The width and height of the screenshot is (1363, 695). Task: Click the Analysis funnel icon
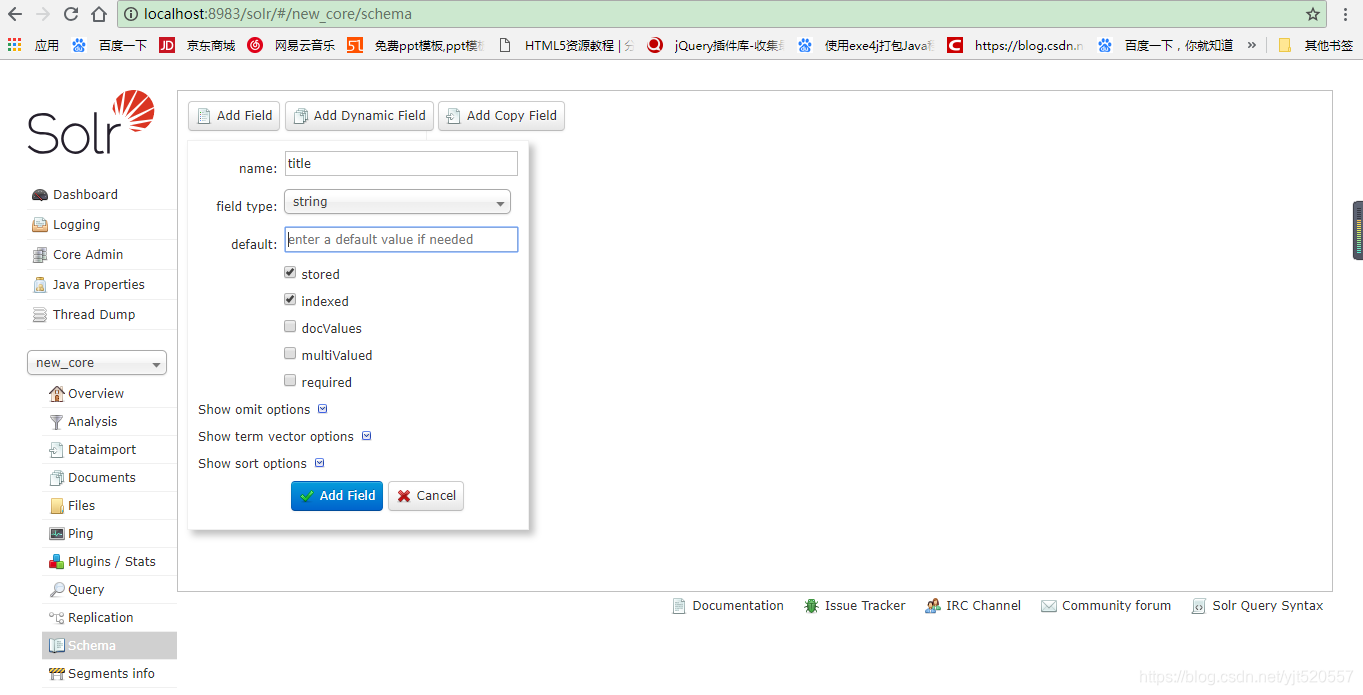(x=57, y=422)
